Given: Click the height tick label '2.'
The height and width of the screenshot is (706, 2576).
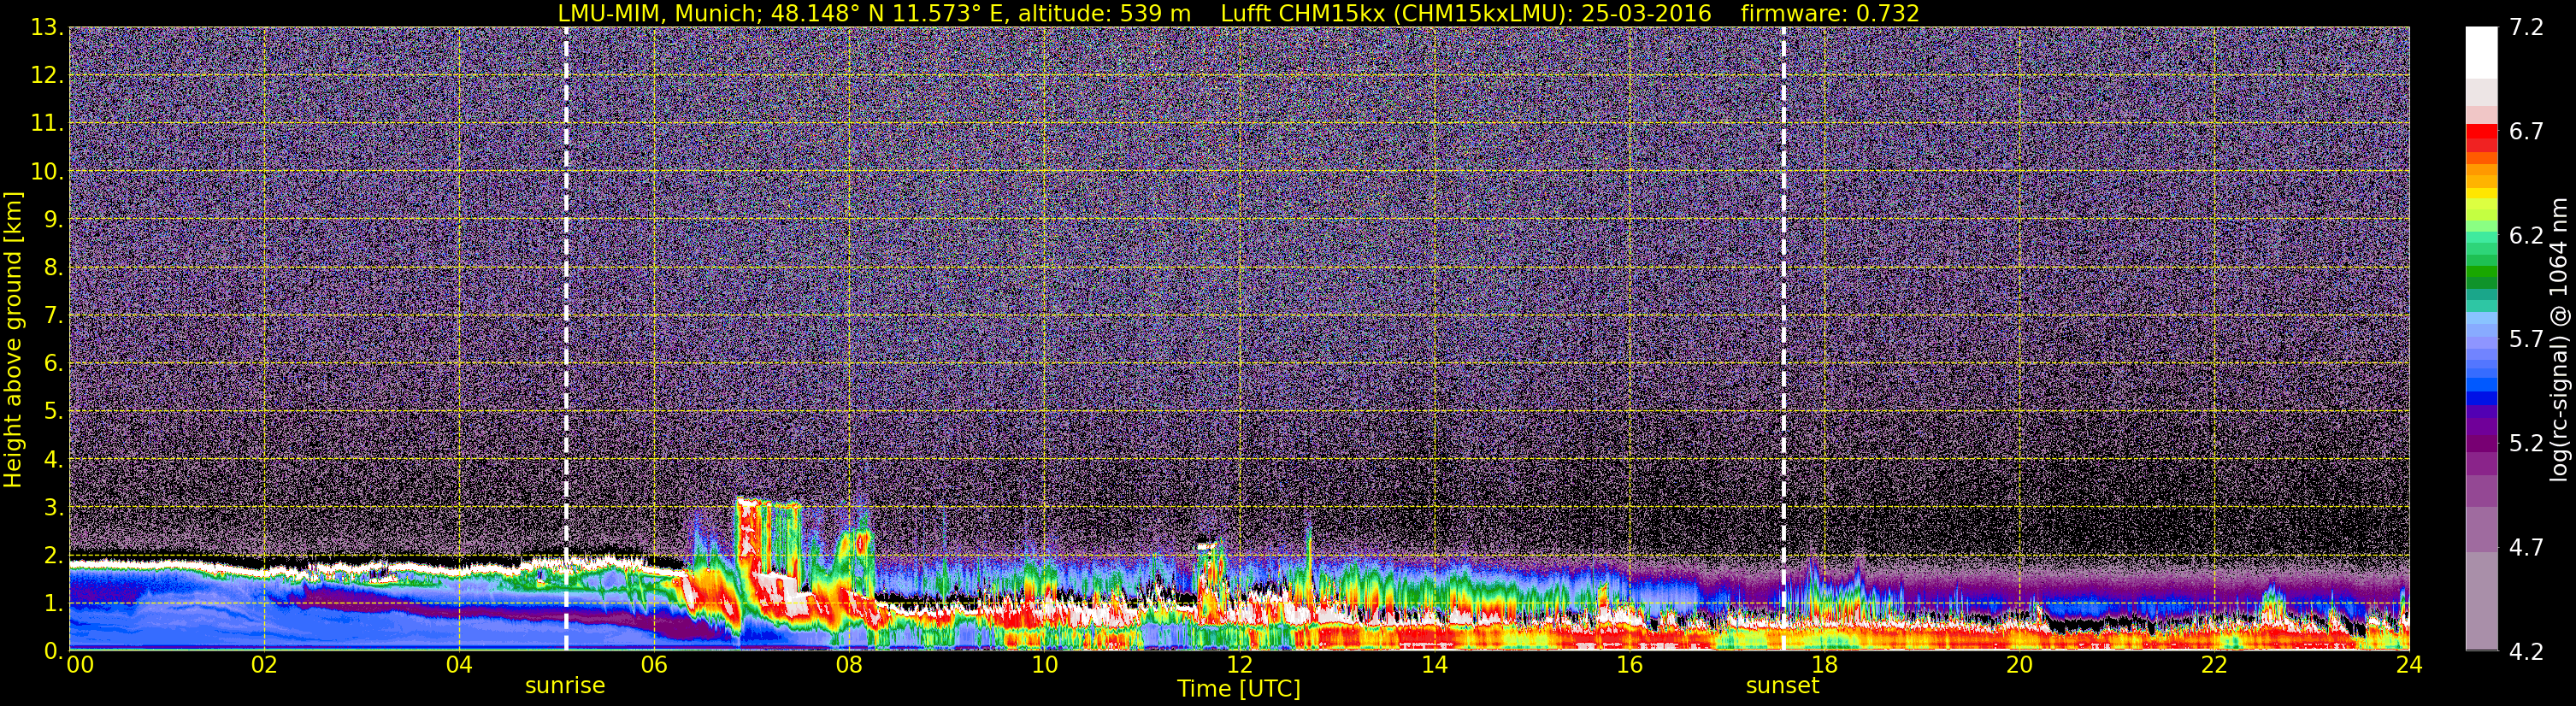Looking at the screenshot, I should [53, 555].
